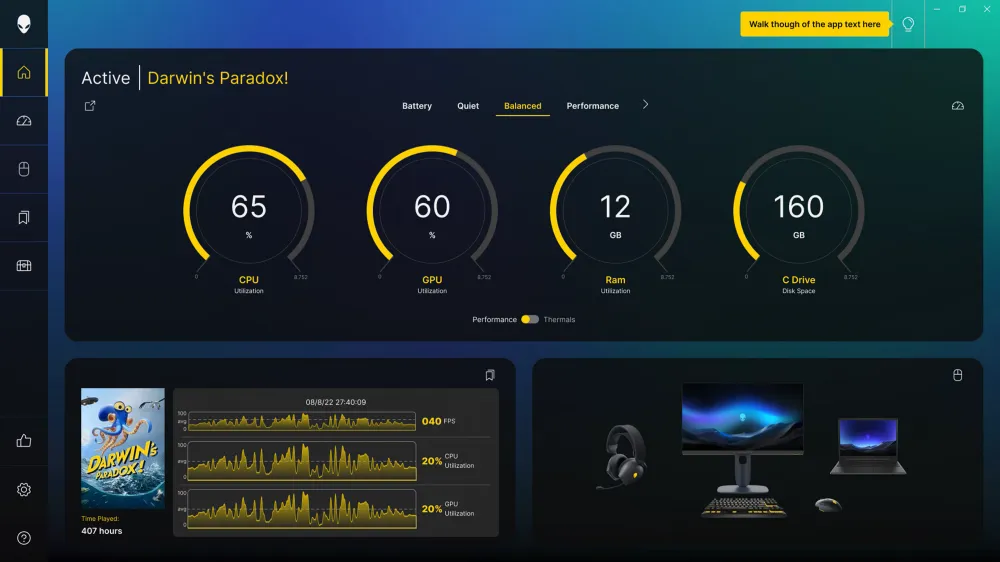Viewport: 1000px width, 562px height.
Task: Open the mouse peripherals sidebar icon
Action: tap(24, 169)
